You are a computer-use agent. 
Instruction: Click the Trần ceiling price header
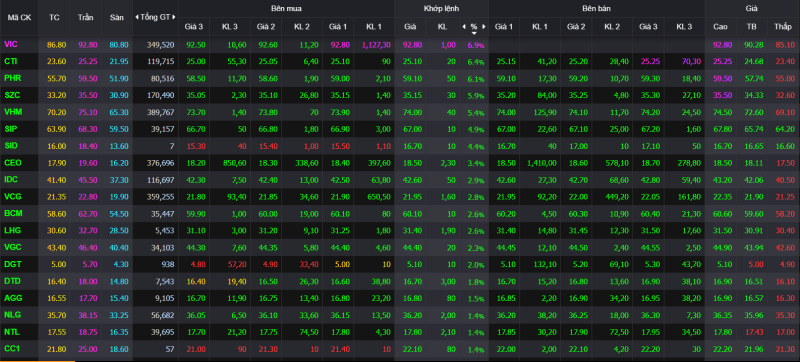(85, 17)
